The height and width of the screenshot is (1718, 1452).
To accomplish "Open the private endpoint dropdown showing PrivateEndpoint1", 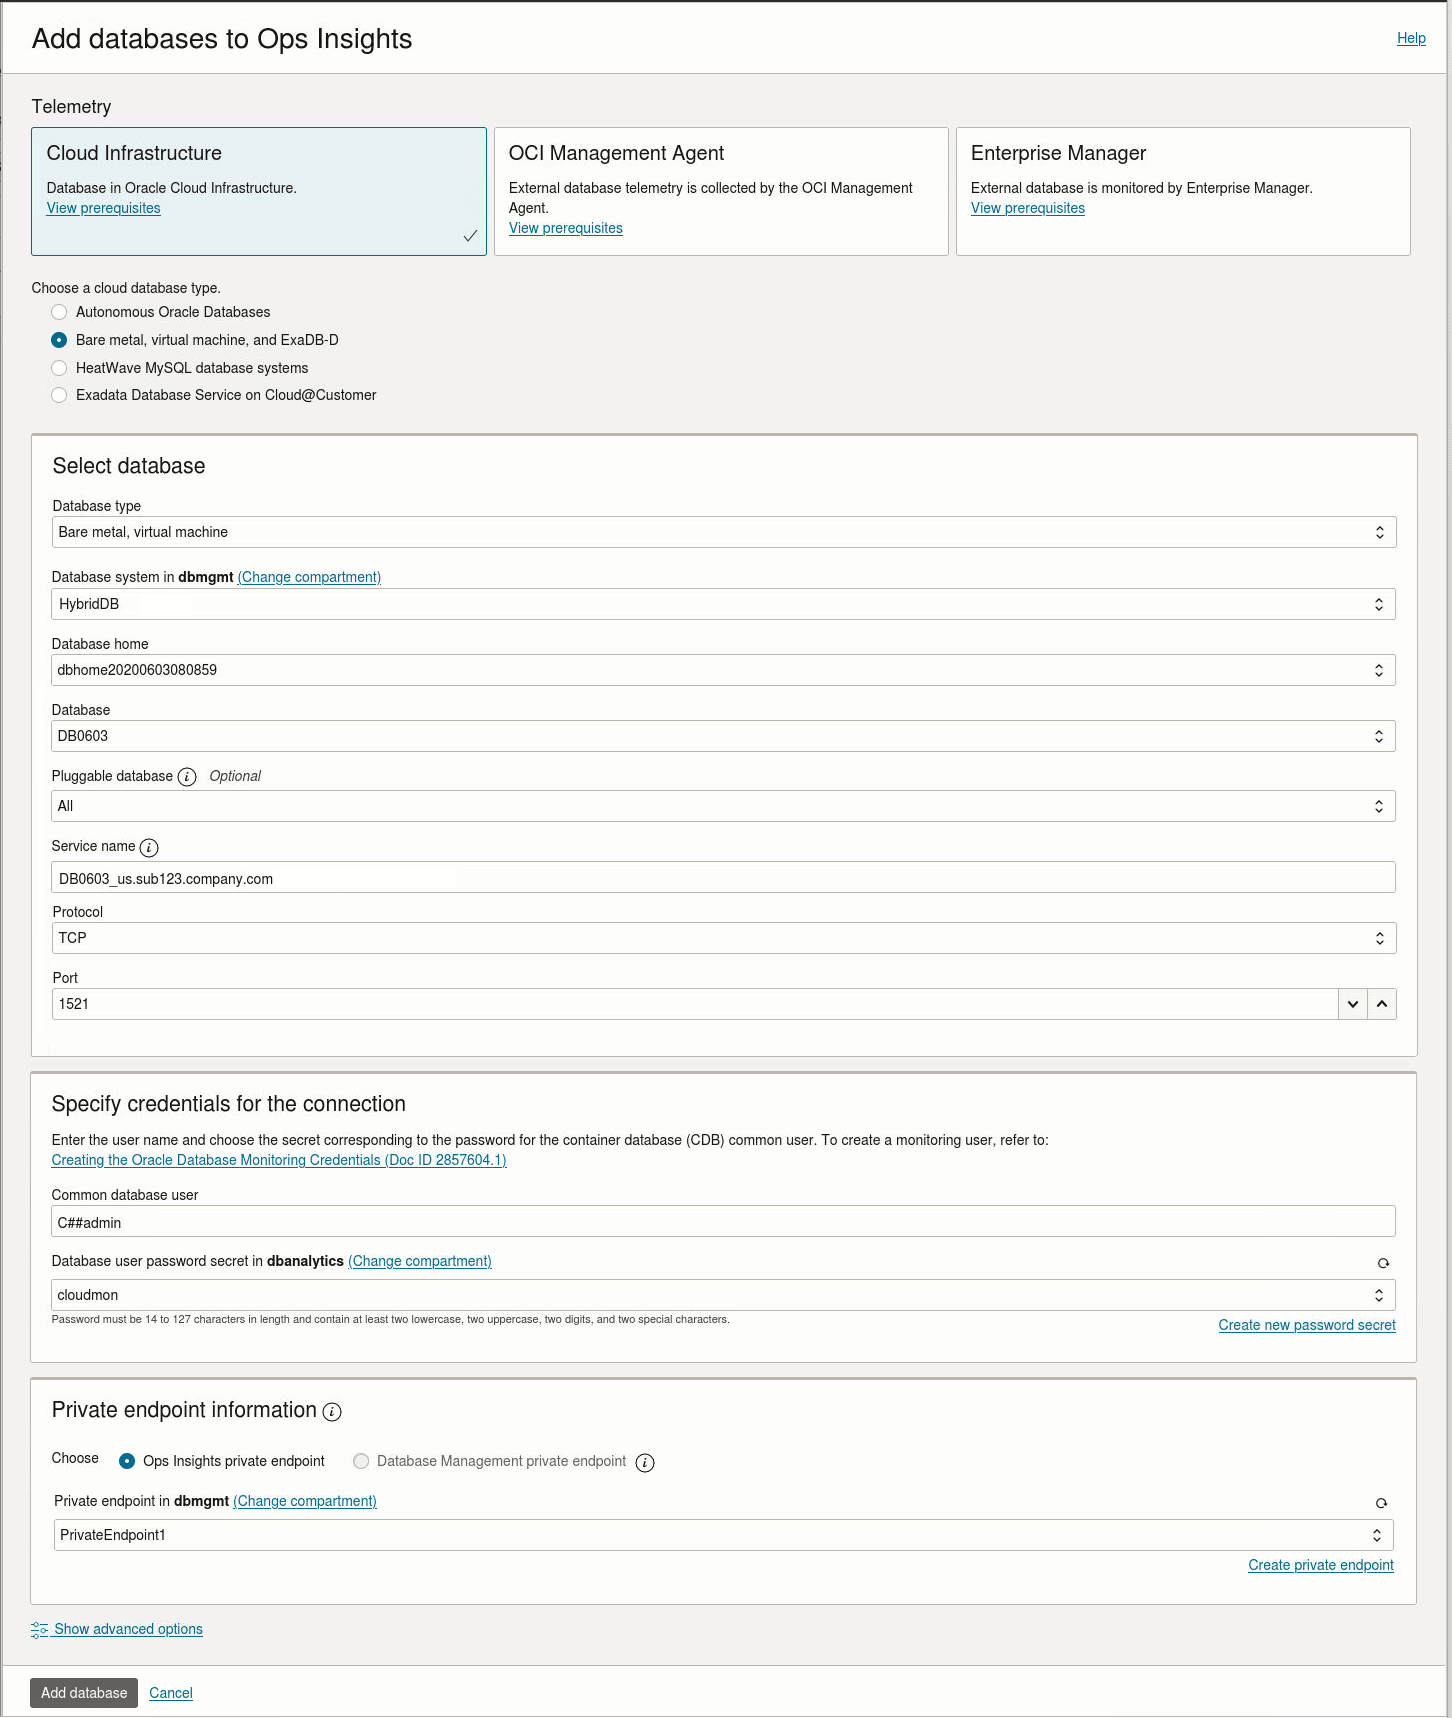I will coord(724,1535).
